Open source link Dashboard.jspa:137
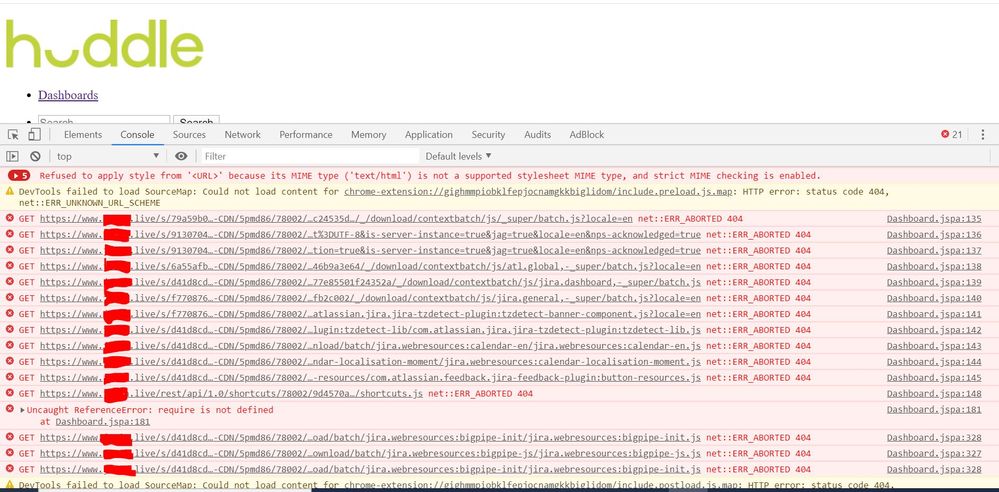Screen dimensions: 999x492 pos(934,250)
